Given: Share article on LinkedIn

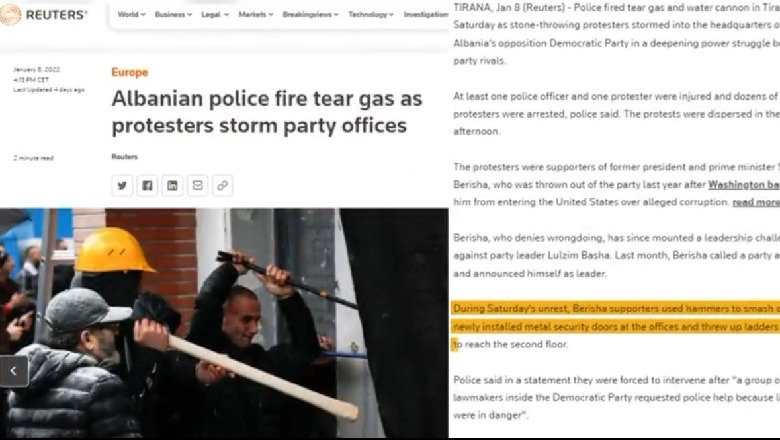Looking at the screenshot, I should point(172,185).
